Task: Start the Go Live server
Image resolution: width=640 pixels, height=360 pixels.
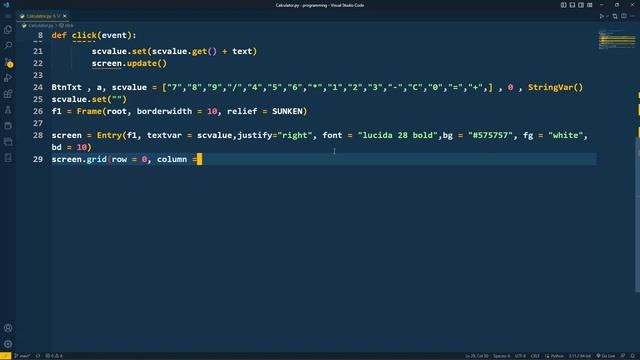Action: 606,356
